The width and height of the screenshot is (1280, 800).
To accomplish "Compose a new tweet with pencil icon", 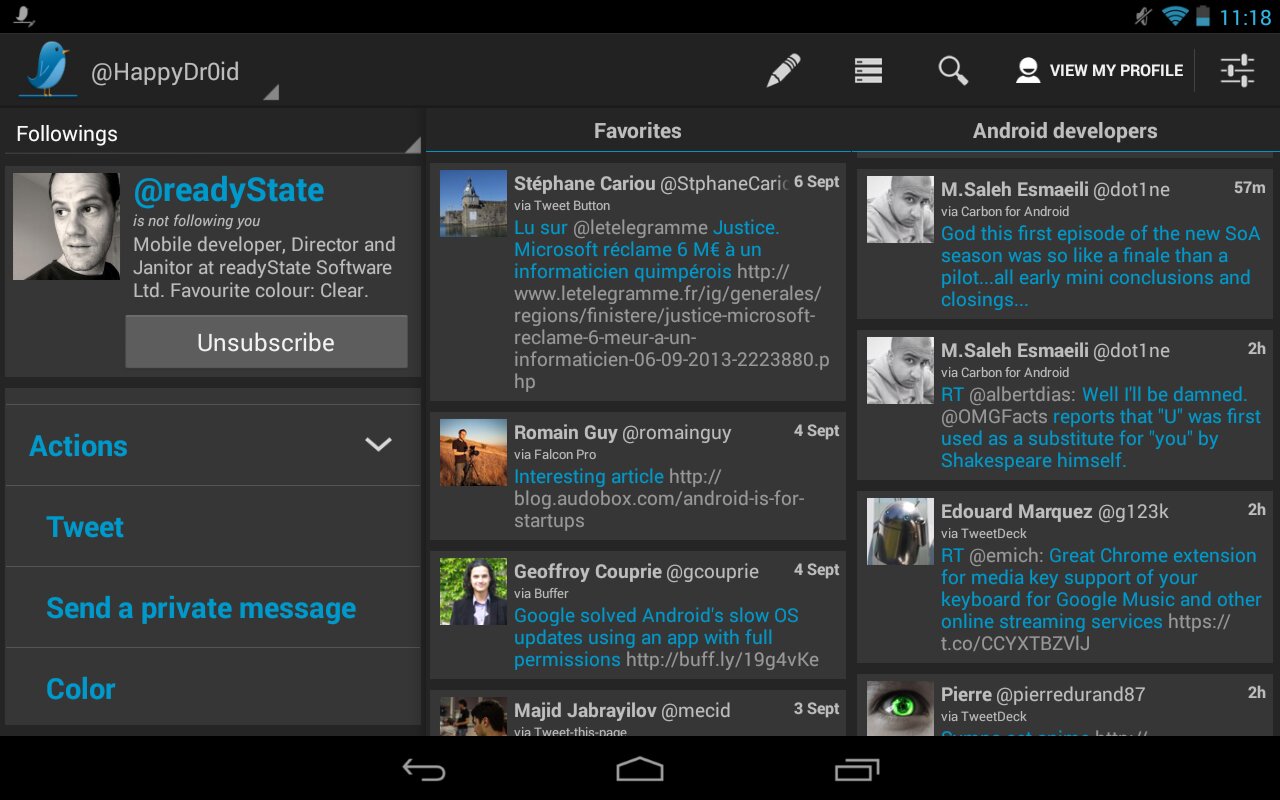I will click(x=783, y=70).
